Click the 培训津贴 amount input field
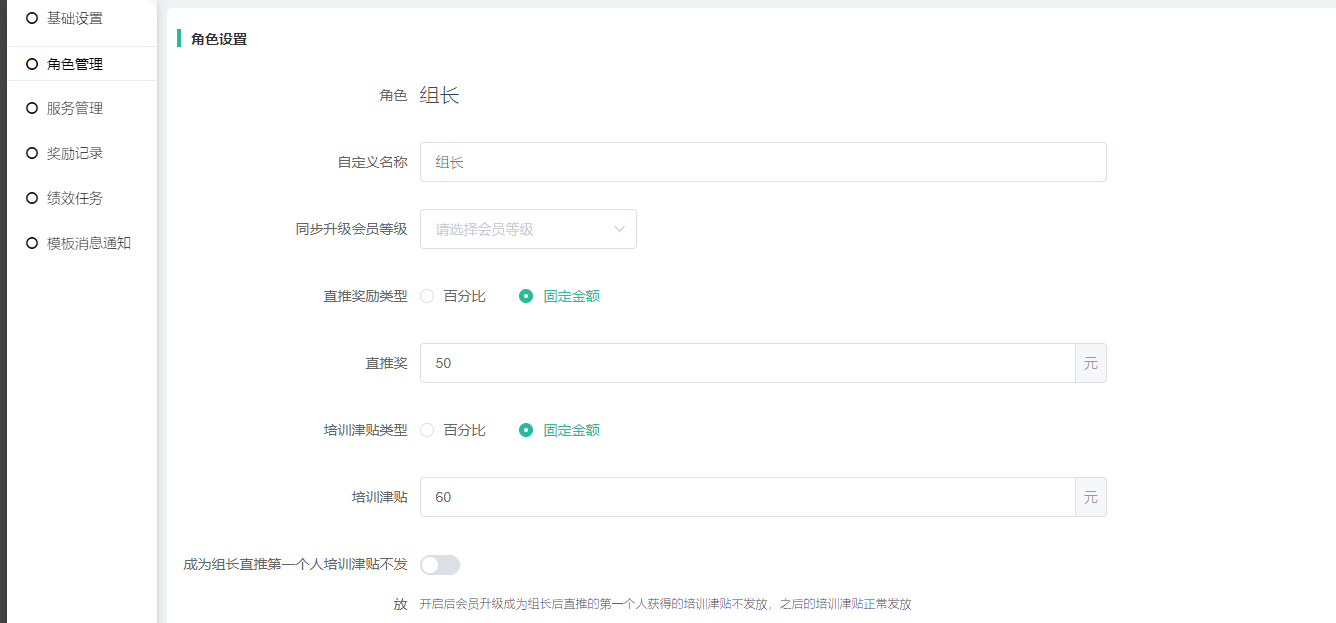 click(x=746, y=497)
